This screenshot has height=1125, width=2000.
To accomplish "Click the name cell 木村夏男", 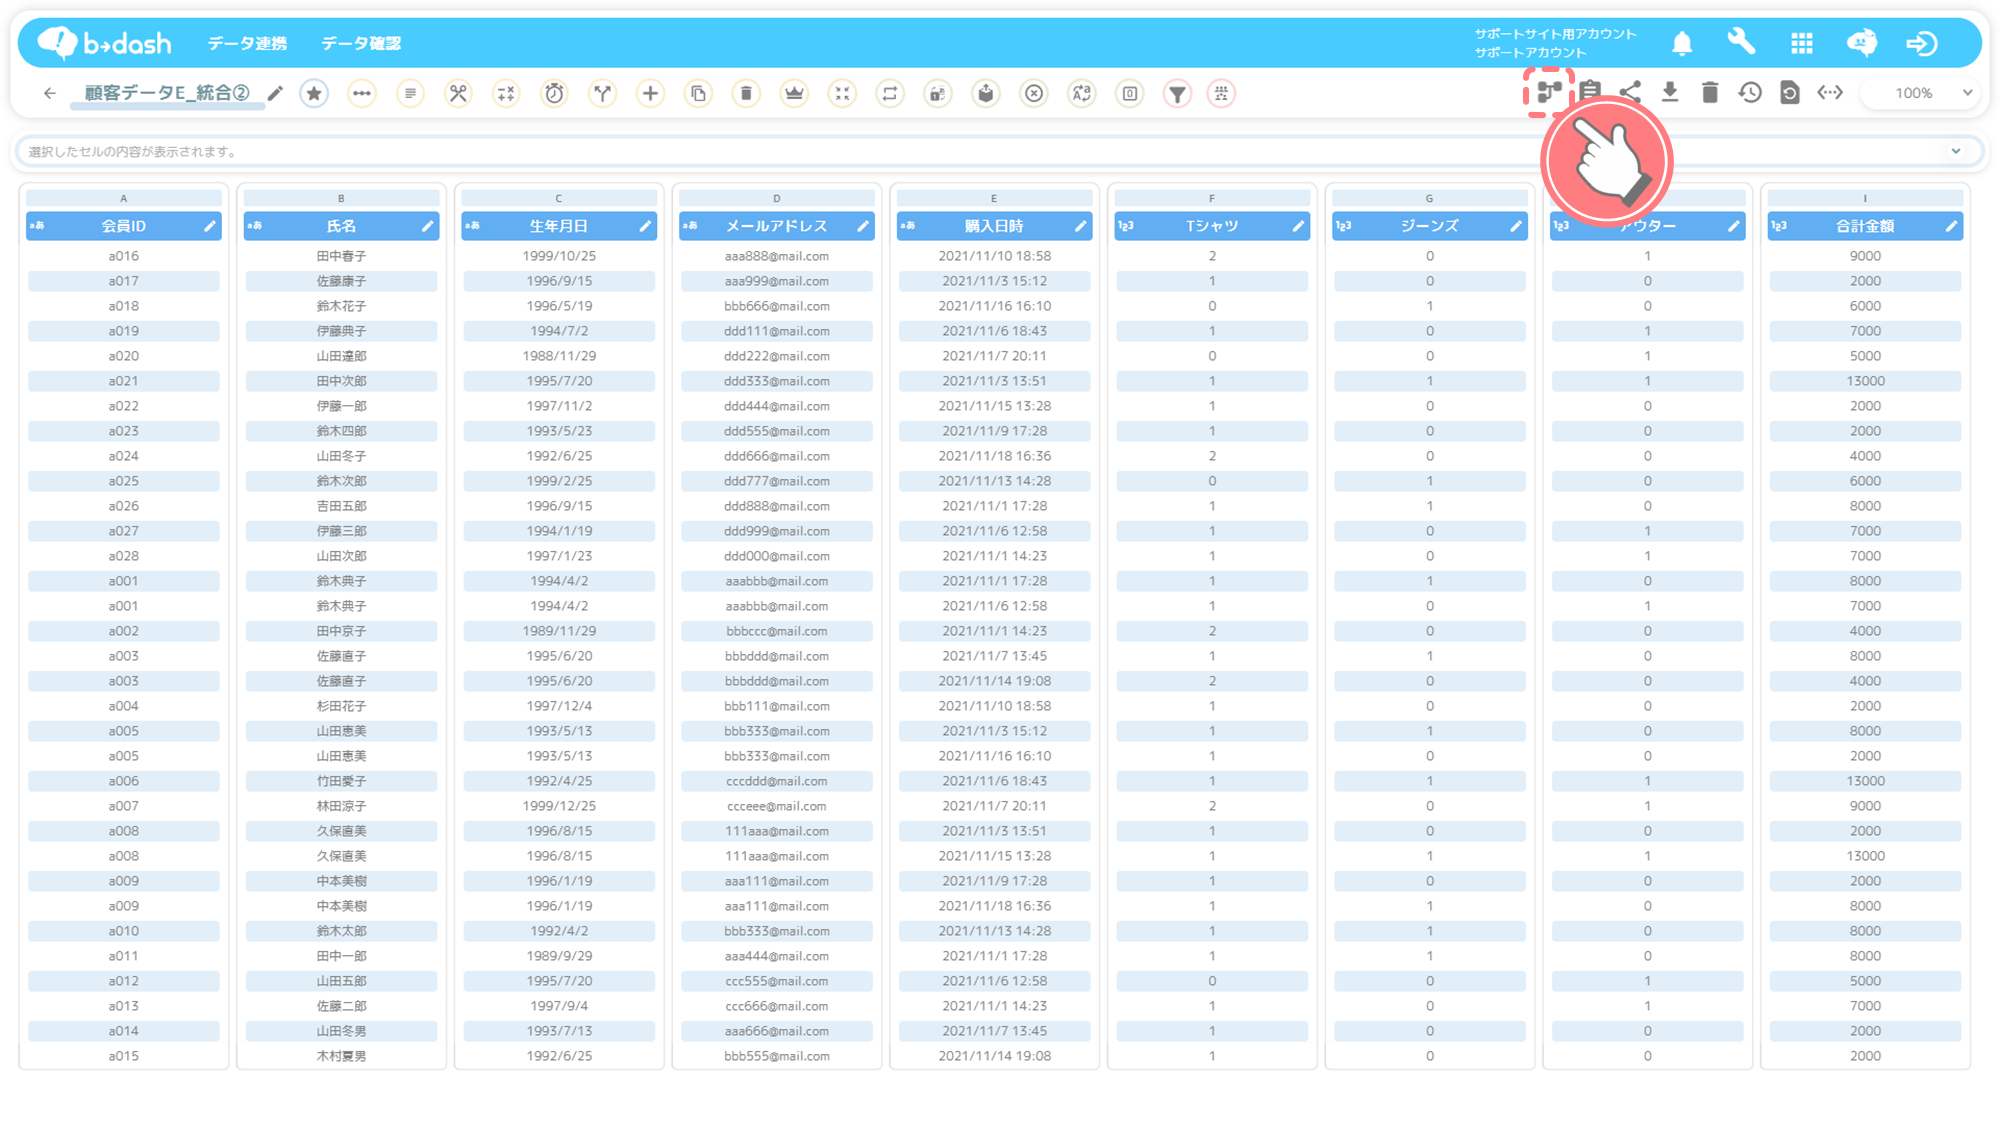I will point(341,1056).
